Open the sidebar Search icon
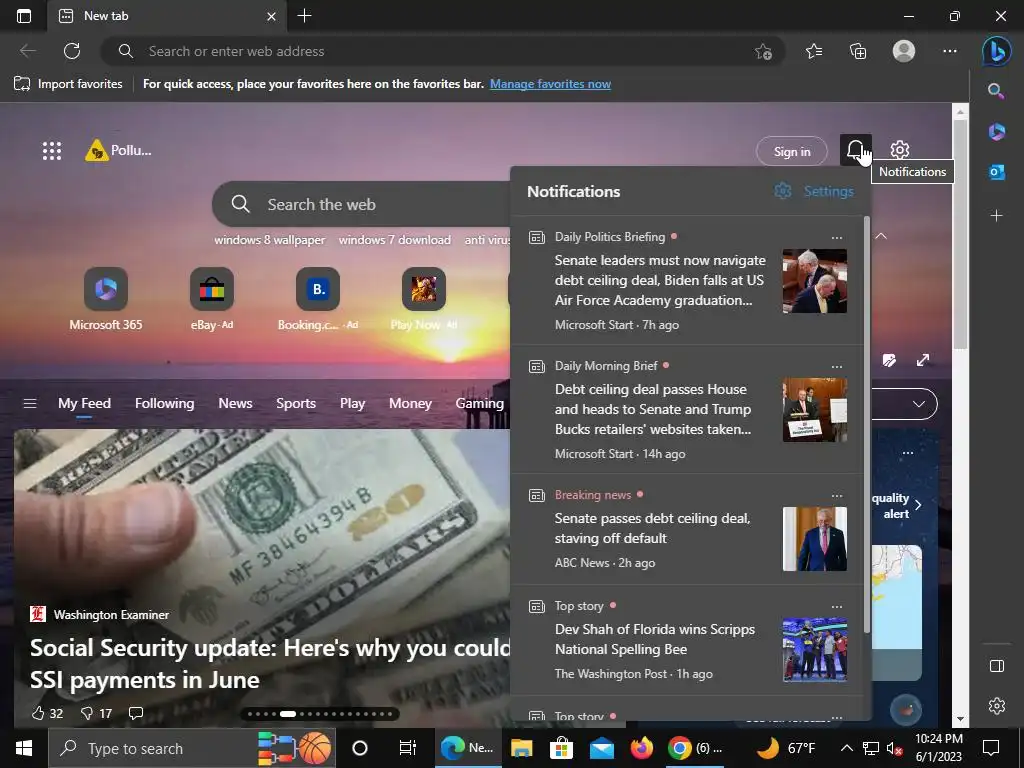The width and height of the screenshot is (1024, 768). click(996, 91)
